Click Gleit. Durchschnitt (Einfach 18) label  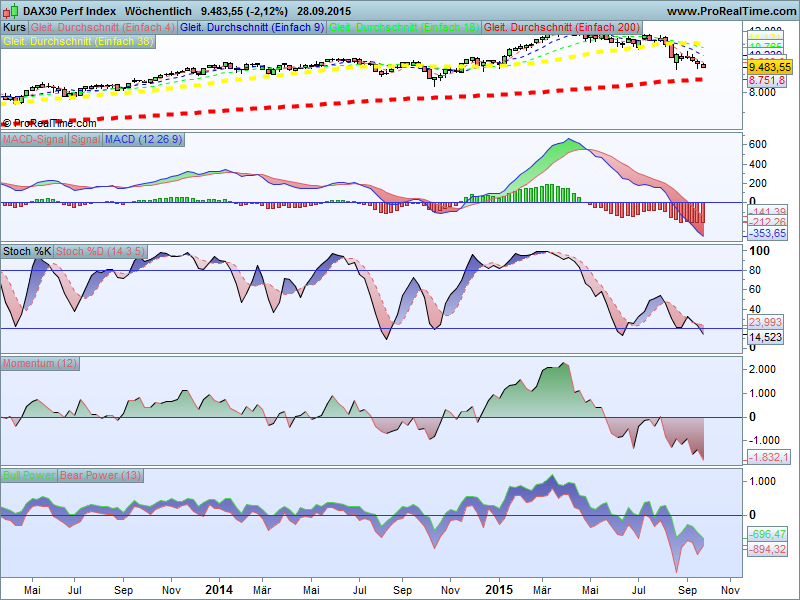(404, 27)
